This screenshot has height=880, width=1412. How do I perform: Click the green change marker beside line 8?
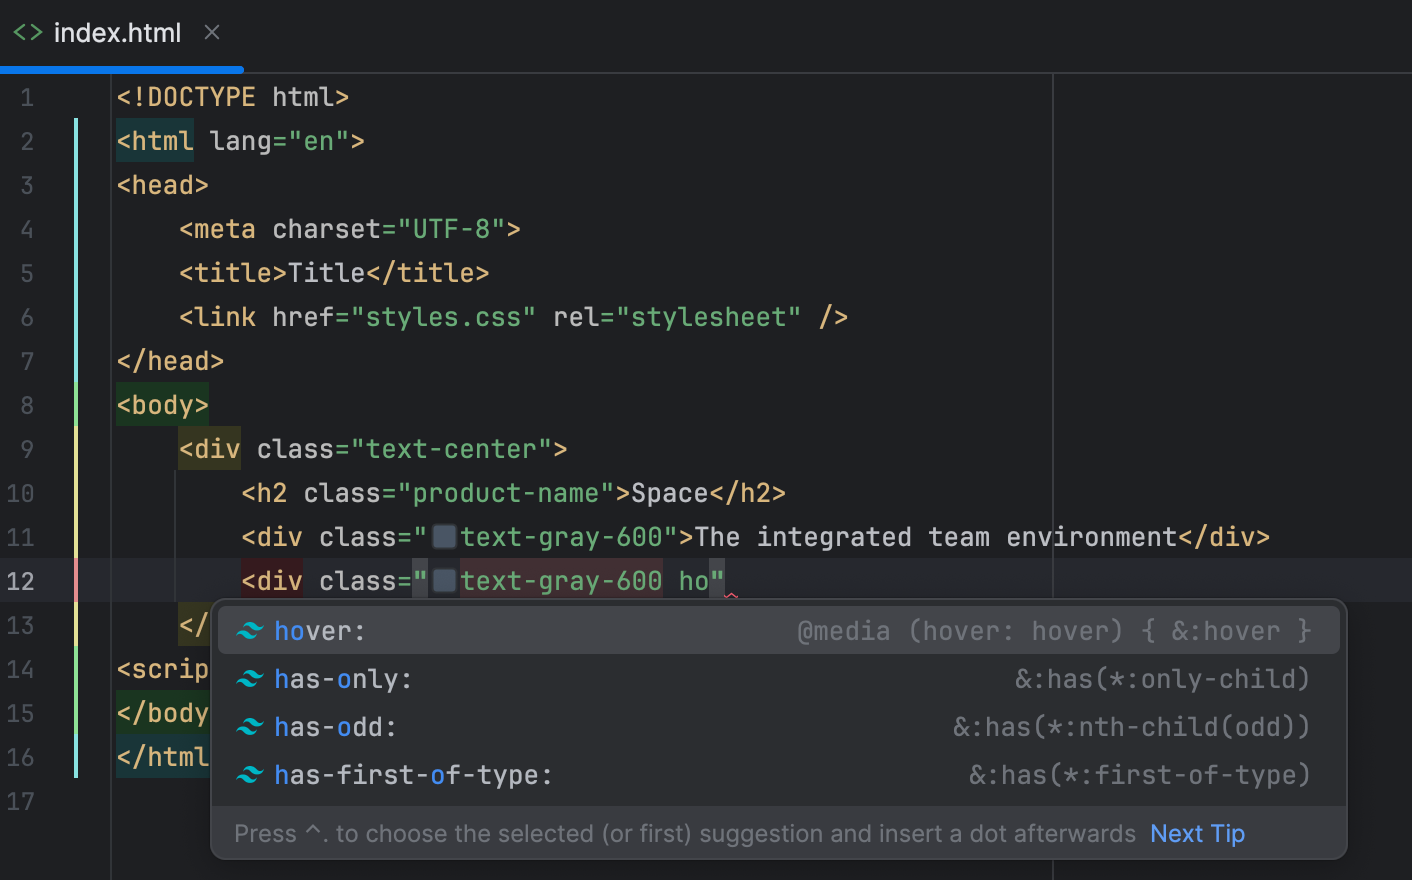[x=77, y=404]
